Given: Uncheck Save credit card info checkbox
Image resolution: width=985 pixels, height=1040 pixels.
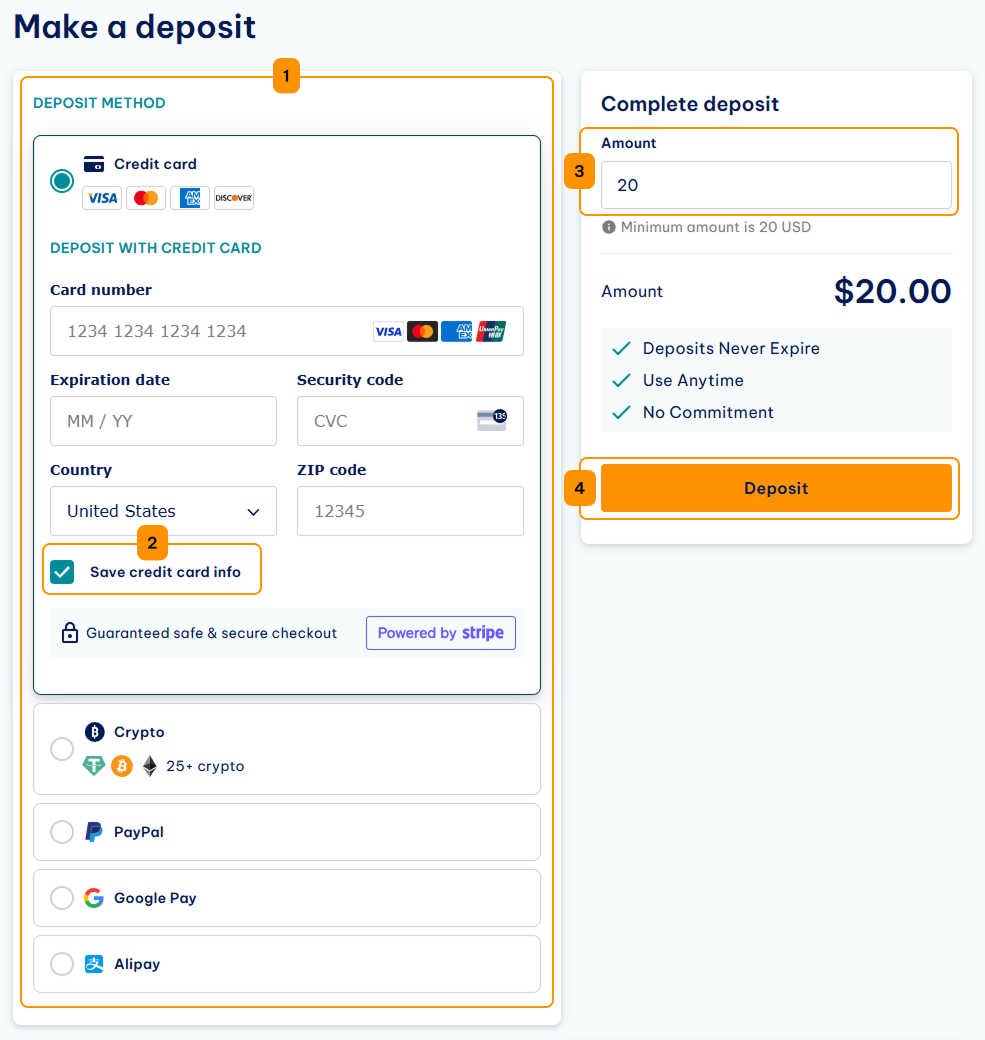Looking at the screenshot, I should (x=62, y=572).
